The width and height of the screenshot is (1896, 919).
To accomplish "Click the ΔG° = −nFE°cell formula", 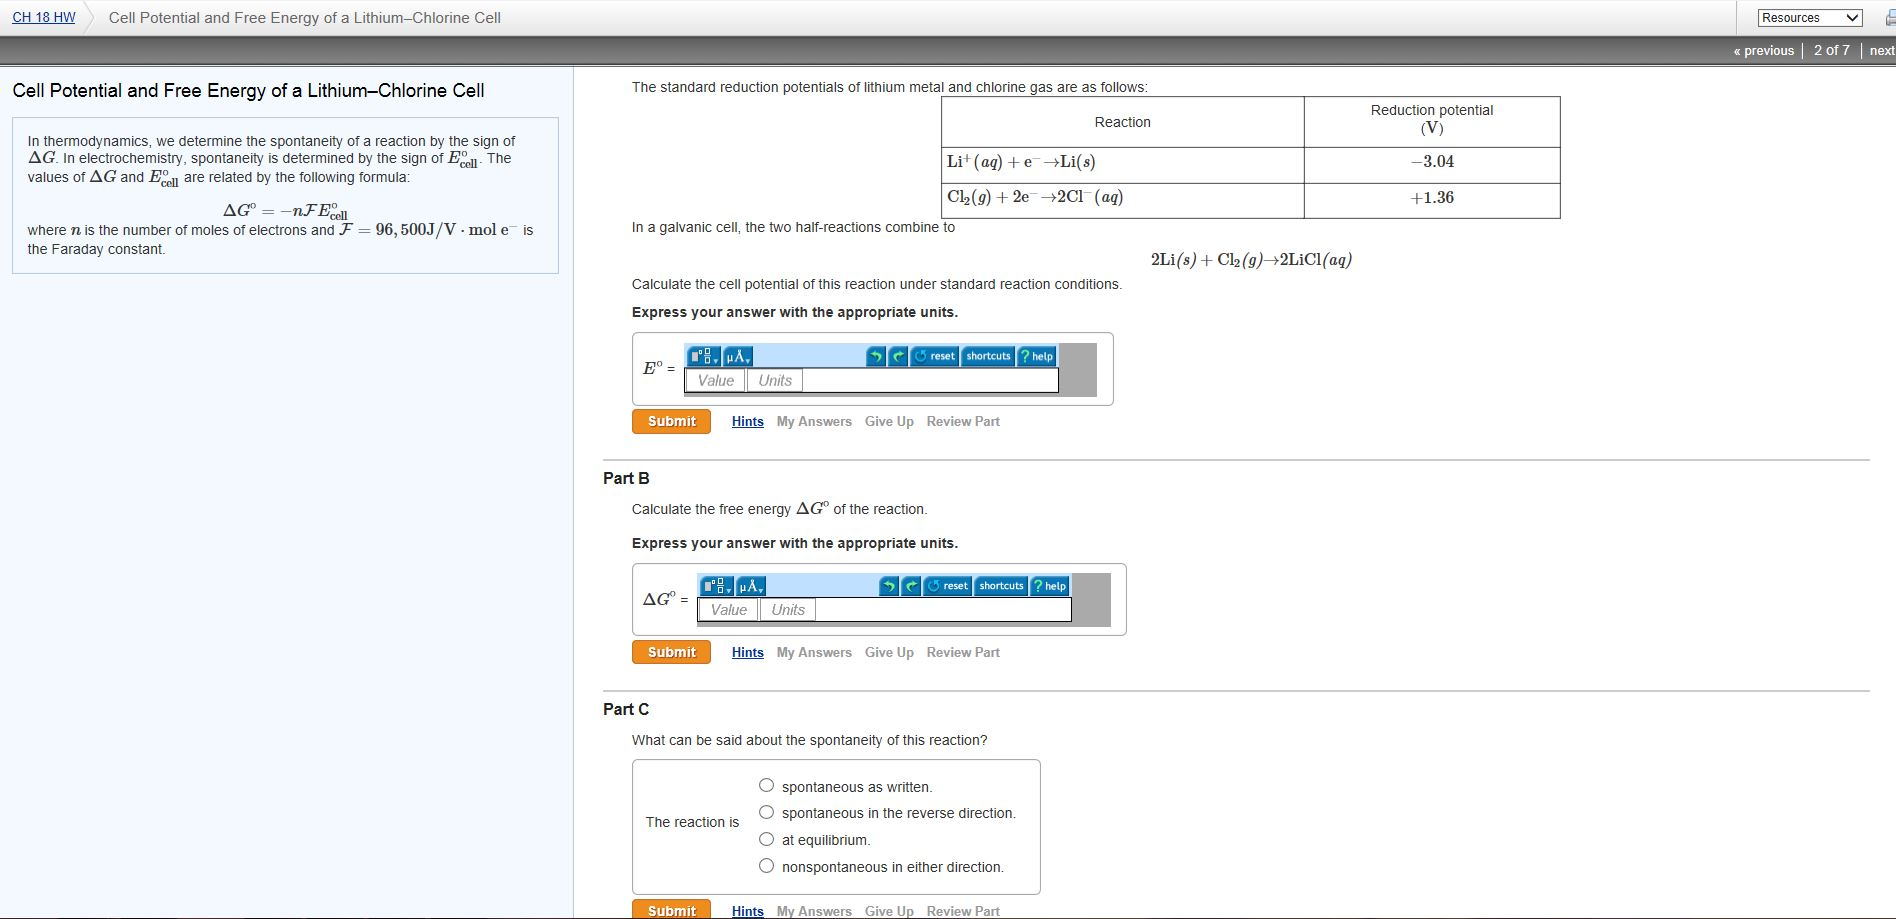I will coord(285,211).
